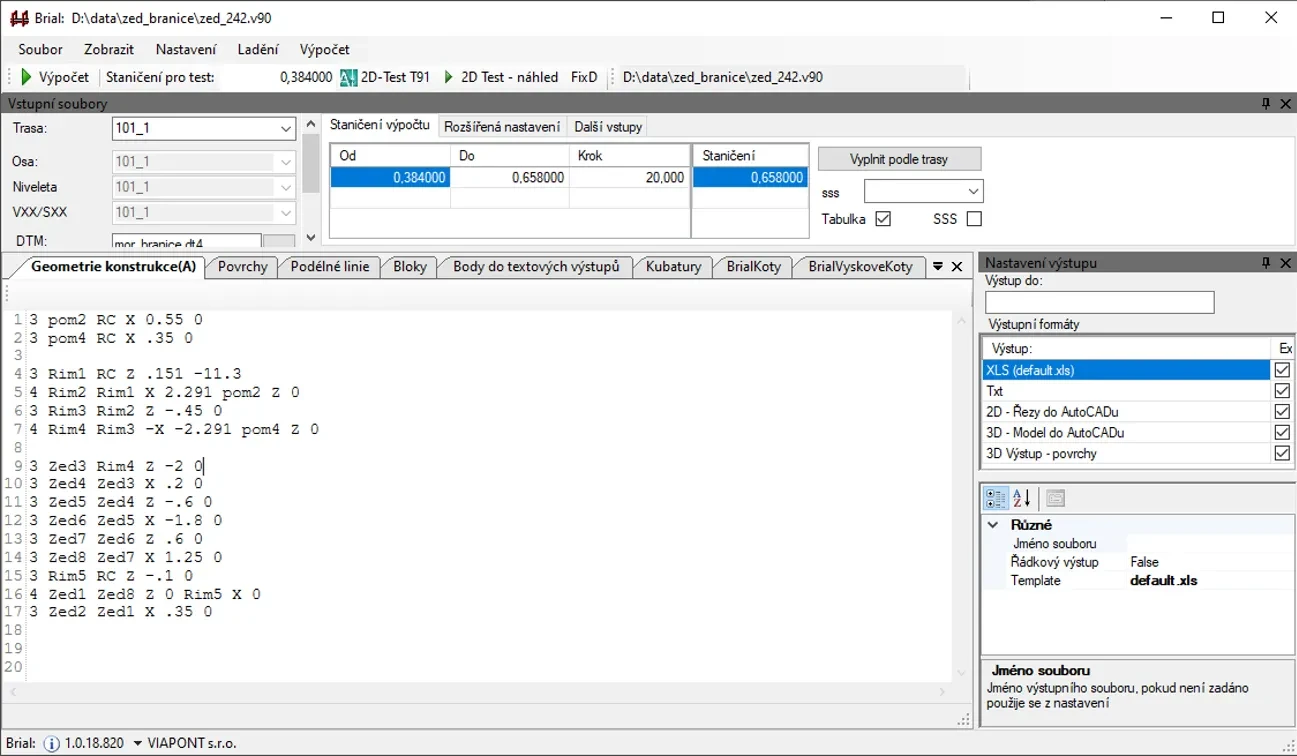Click the version info icon in status bar
1297x756 pixels.
[52, 743]
